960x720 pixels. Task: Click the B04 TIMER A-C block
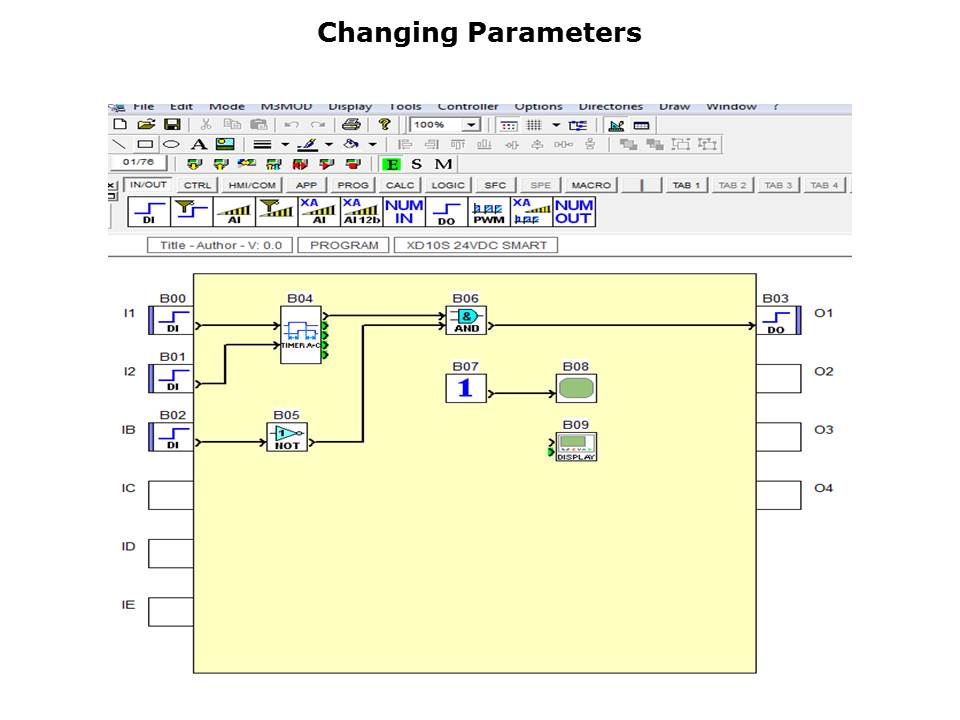pyautogui.click(x=301, y=335)
